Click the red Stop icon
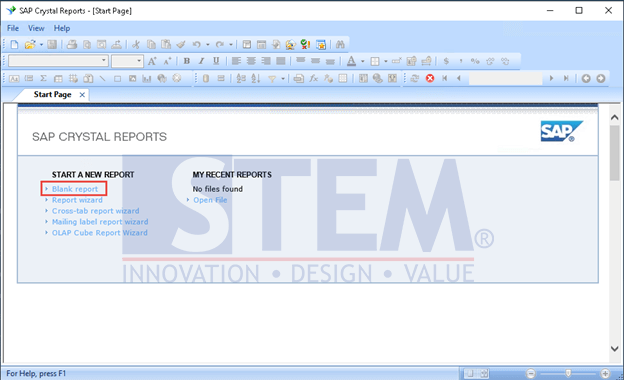Screen dimensions: 624x380 click(430, 78)
